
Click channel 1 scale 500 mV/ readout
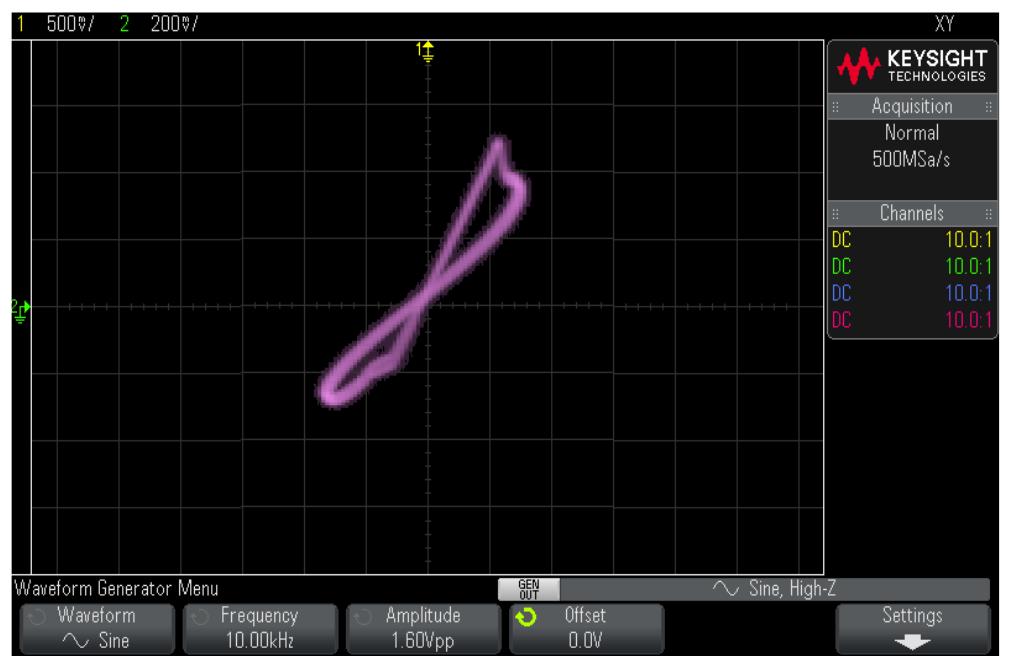tap(70, 24)
